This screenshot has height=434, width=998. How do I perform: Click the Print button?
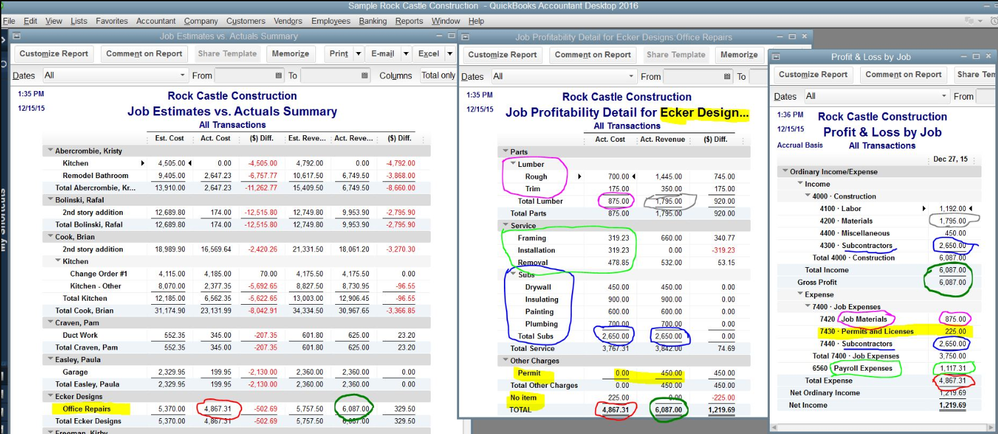339,54
